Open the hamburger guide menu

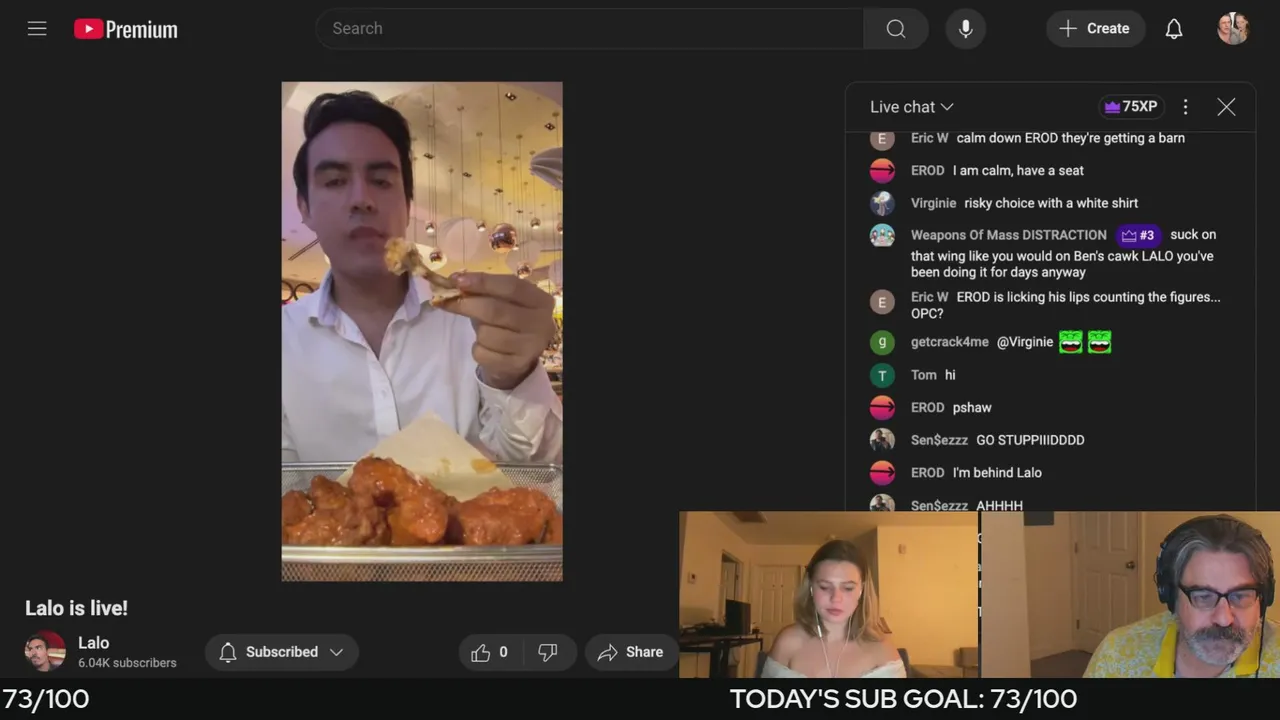37,29
